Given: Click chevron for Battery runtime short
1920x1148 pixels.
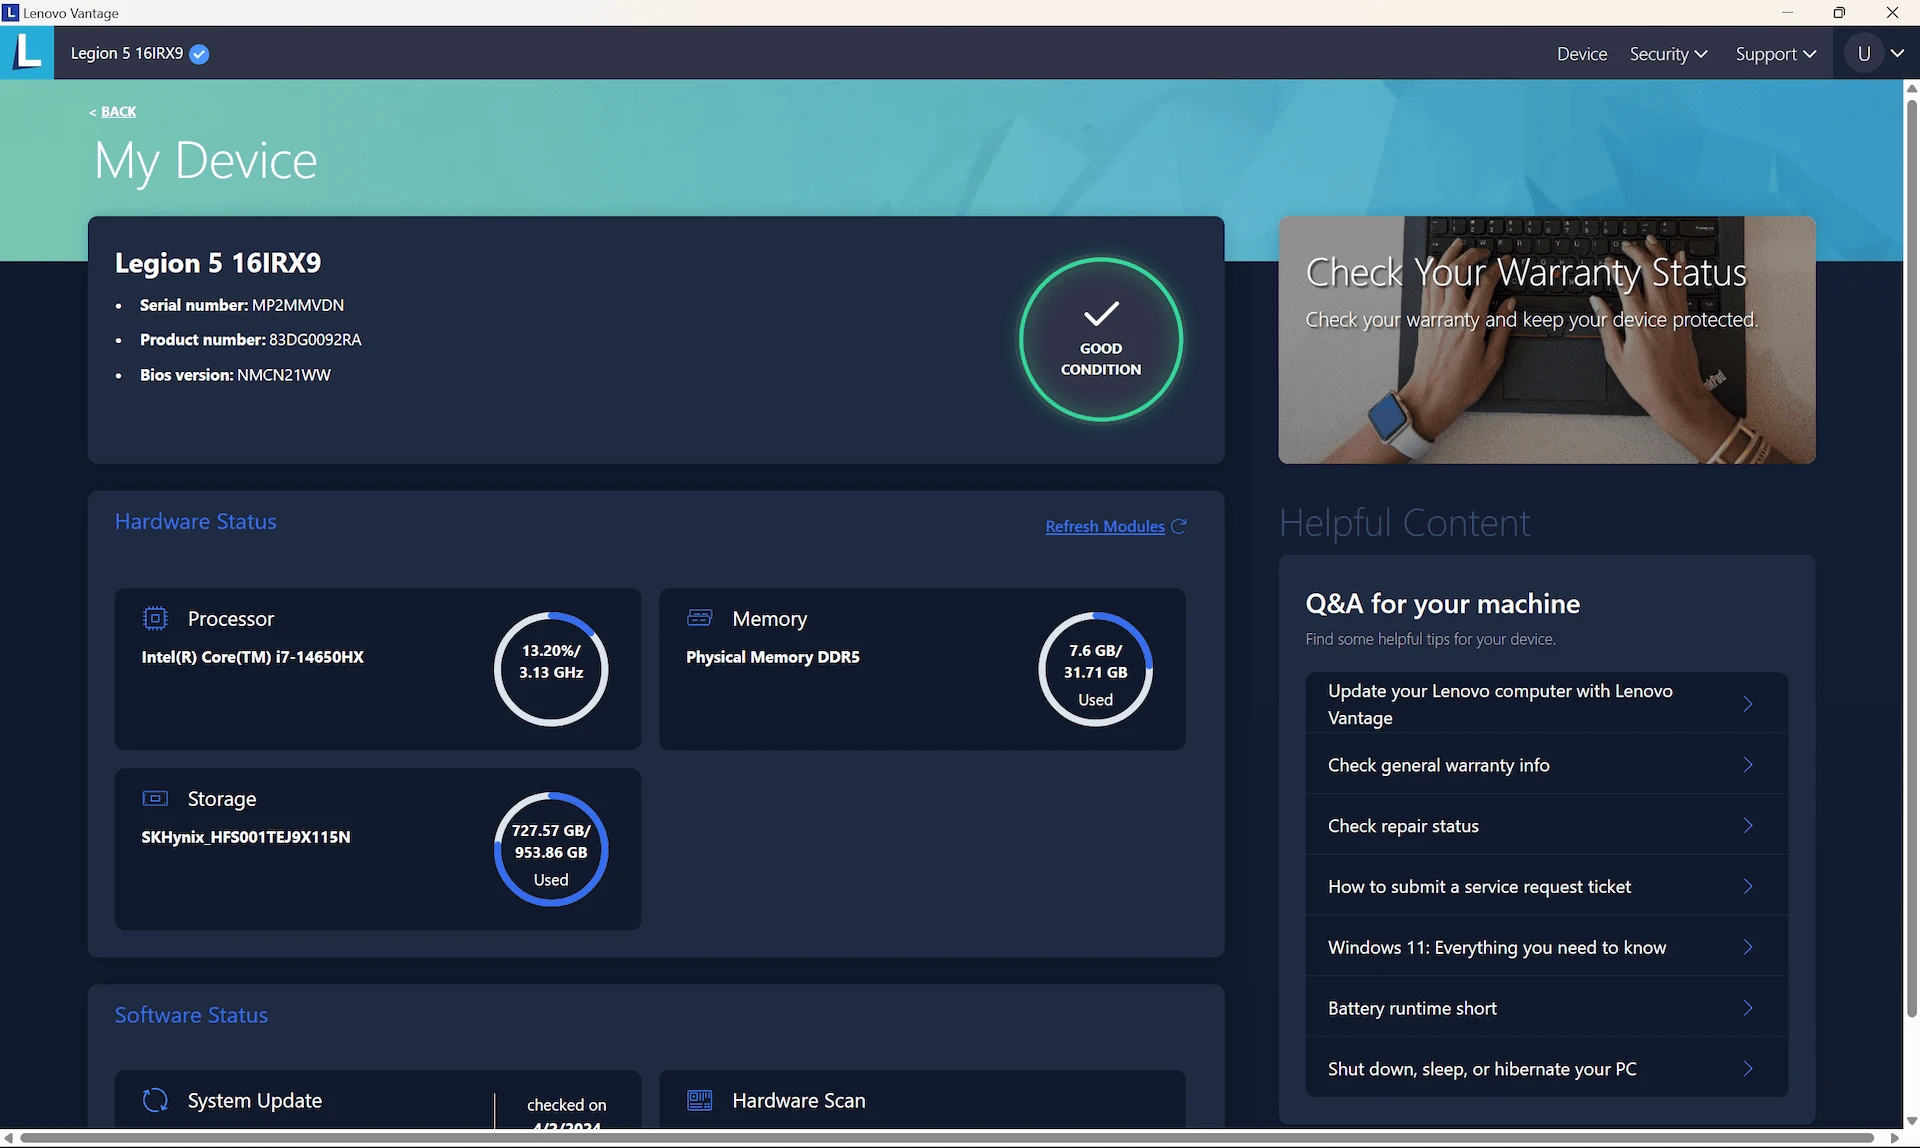Looking at the screenshot, I should pyautogui.click(x=1748, y=1008).
